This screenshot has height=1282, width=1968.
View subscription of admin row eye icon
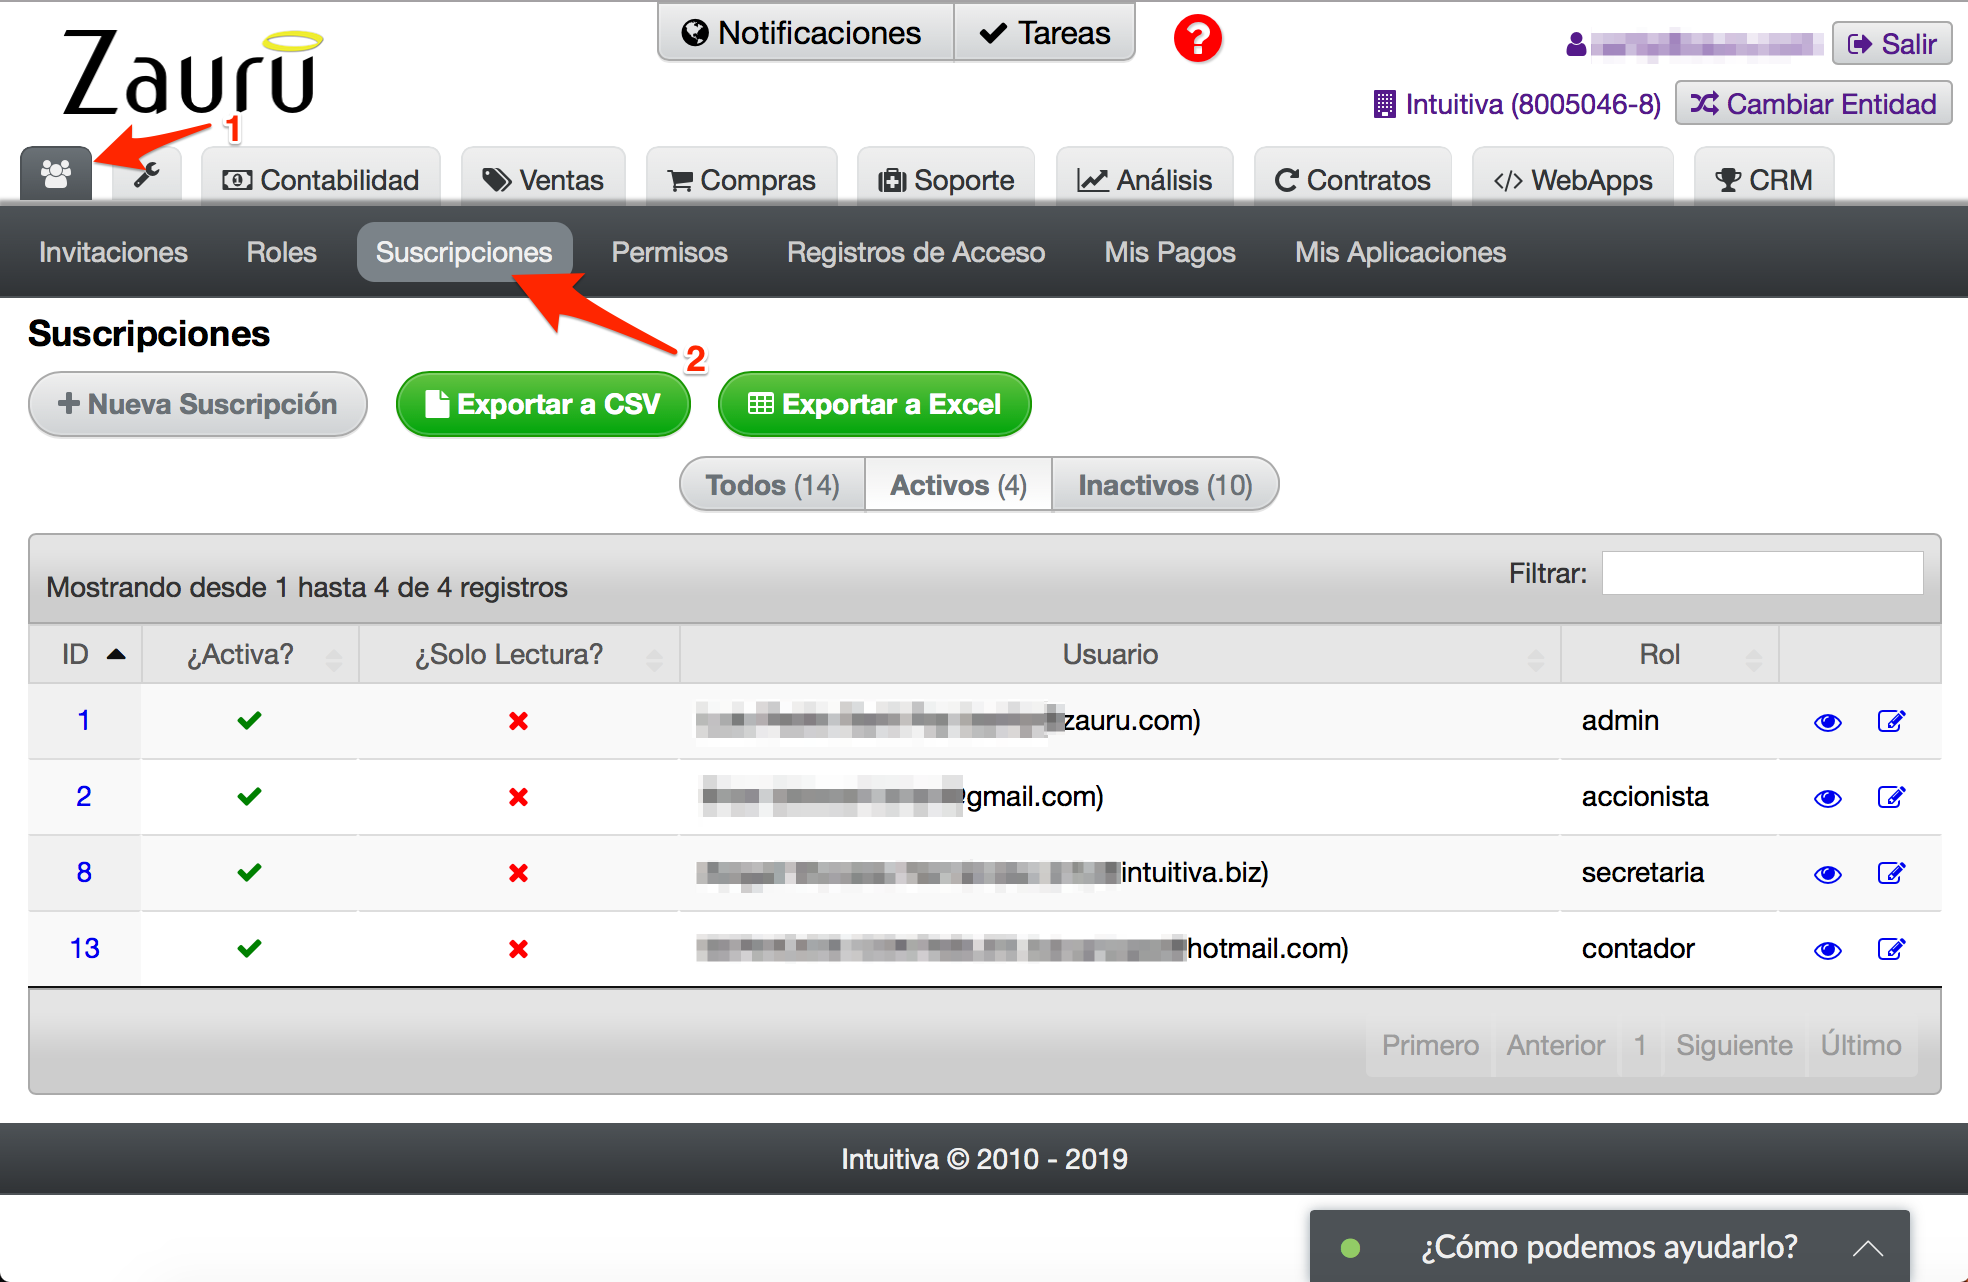1828,722
